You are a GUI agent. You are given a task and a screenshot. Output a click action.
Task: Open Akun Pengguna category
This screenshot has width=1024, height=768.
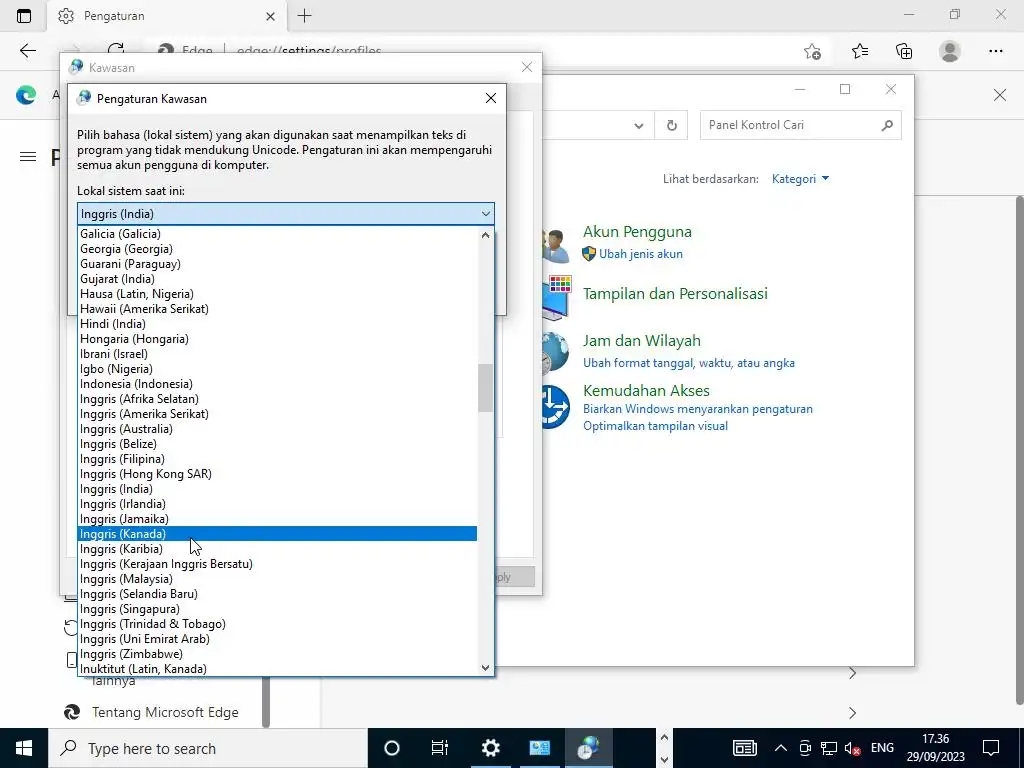(637, 232)
